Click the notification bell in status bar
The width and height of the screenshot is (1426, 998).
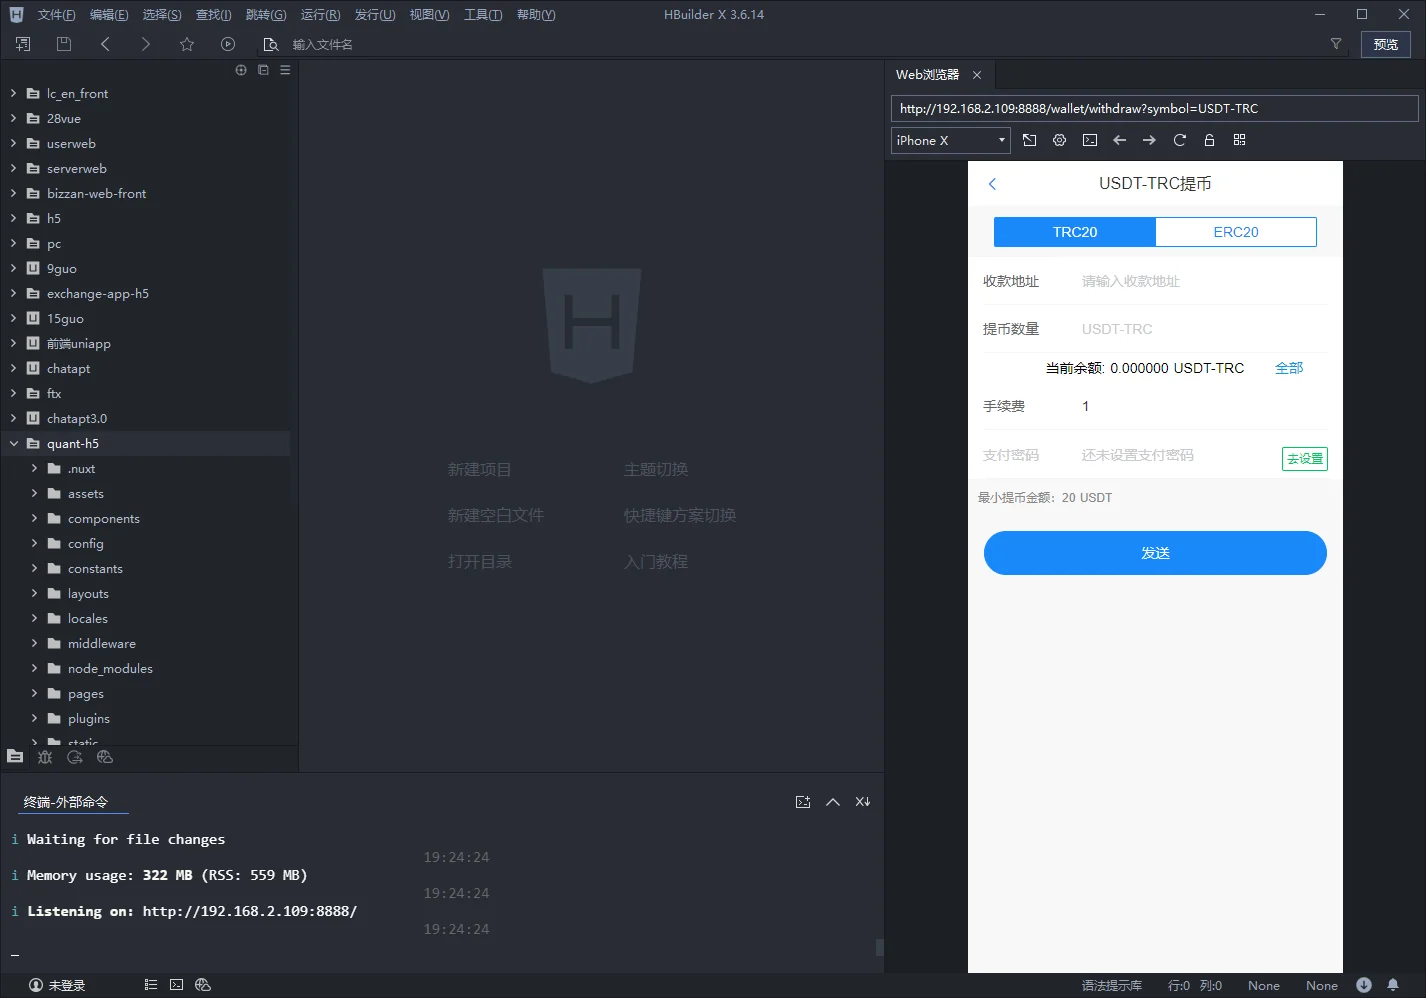[x=1393, y=985]
